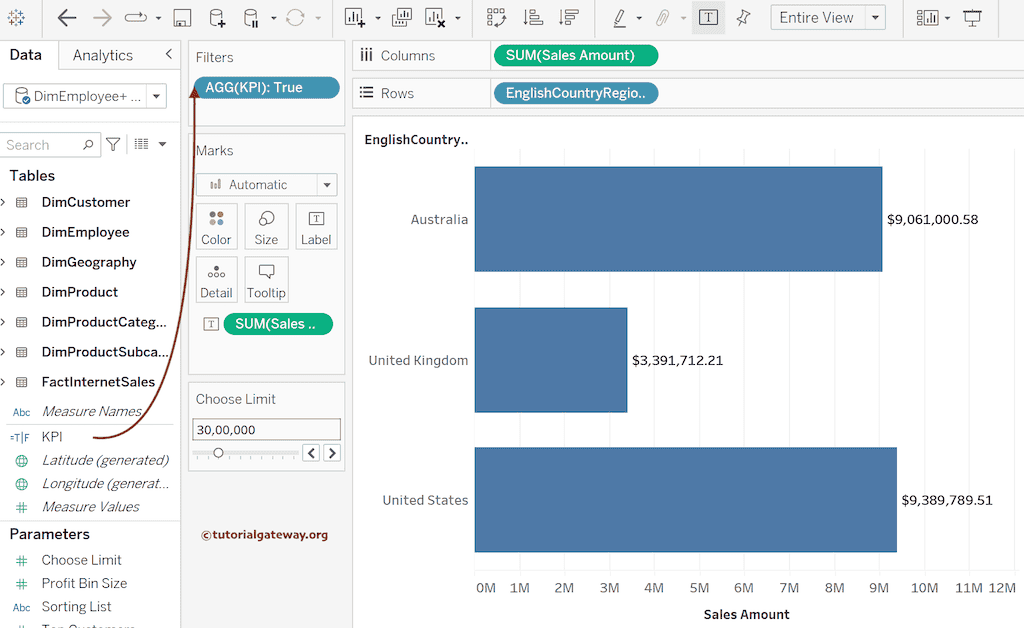Select the Color button on the Marks card
Viewport: 1024px width, 628px height.
click(216, 226)
